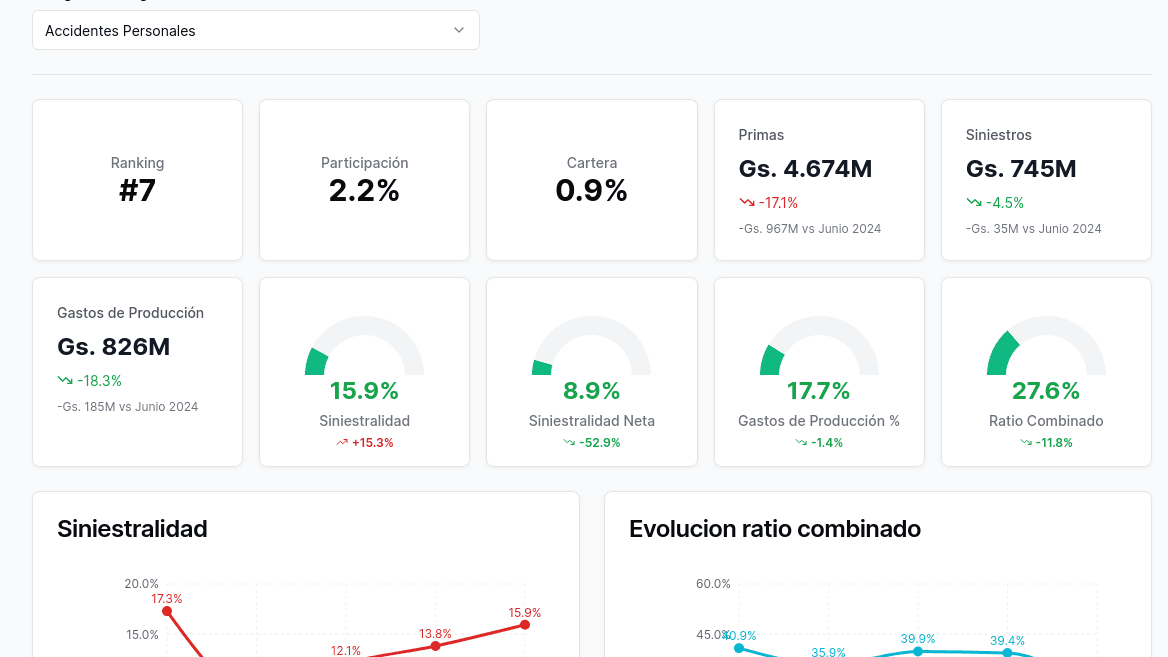Viewport: 1168px width, 657px height.
Task: Click the 'Gastos de Producción %' gauge label
Action: click(819, 421)
